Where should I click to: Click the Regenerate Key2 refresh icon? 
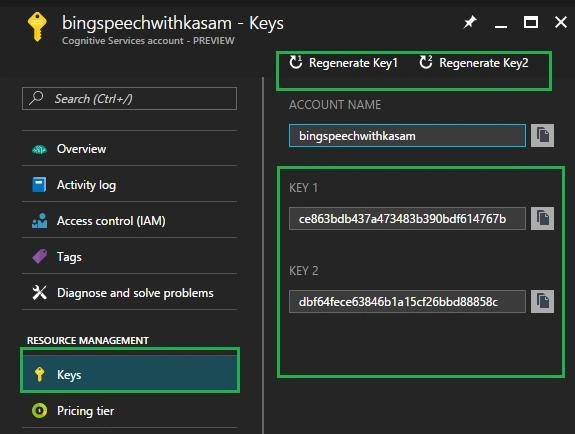426,62
